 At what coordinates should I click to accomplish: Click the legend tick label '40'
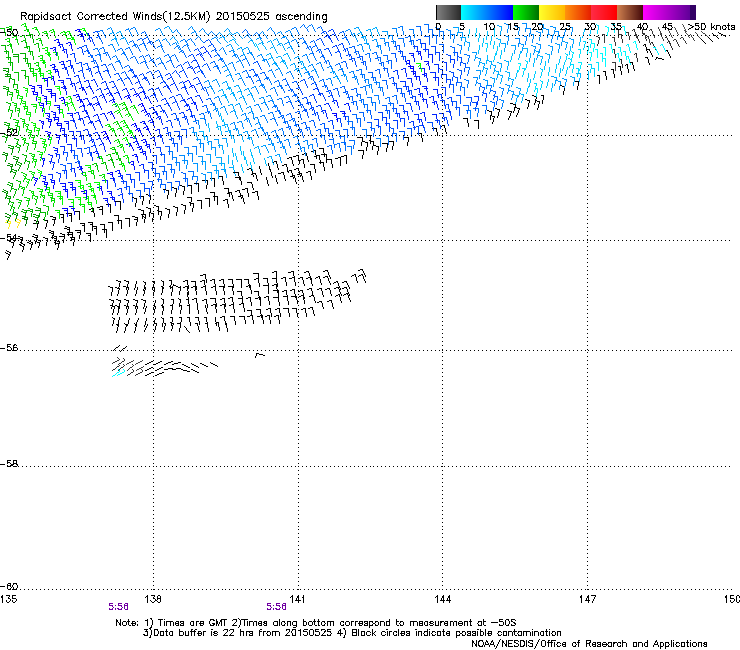pyautogui.click(x=642, y=26)
